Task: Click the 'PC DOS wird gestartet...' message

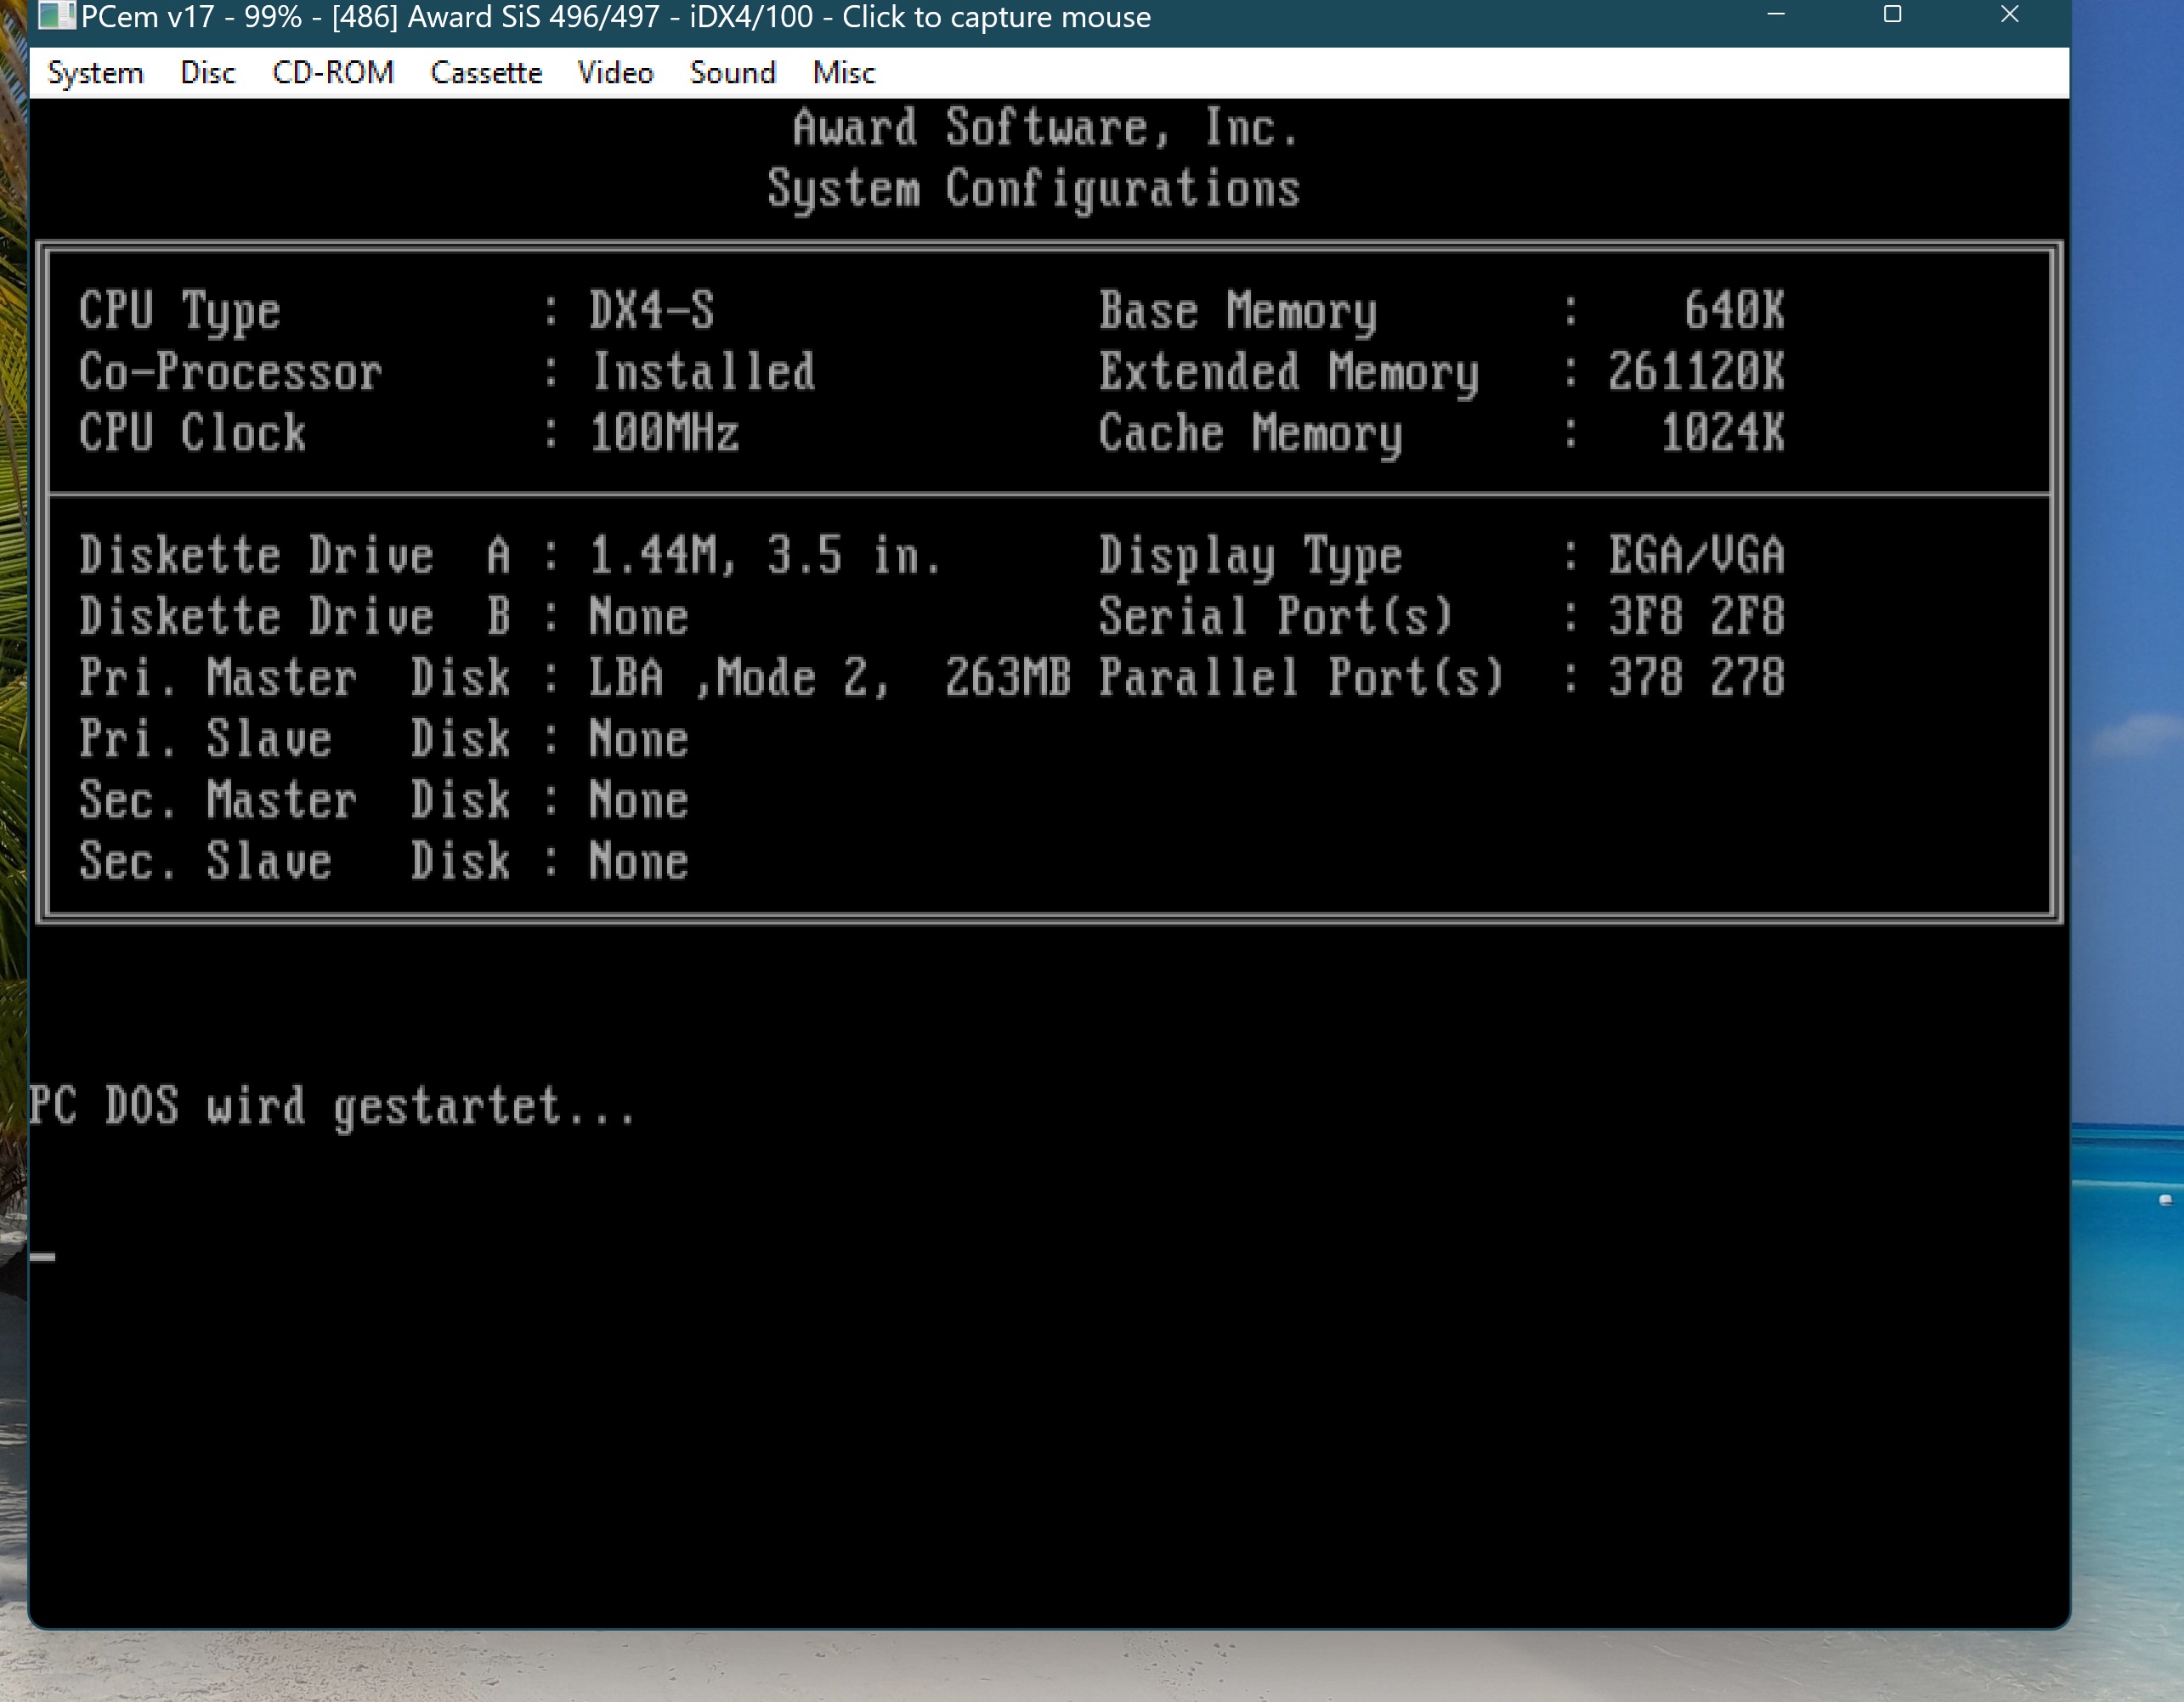Action: click(332, 1108)
